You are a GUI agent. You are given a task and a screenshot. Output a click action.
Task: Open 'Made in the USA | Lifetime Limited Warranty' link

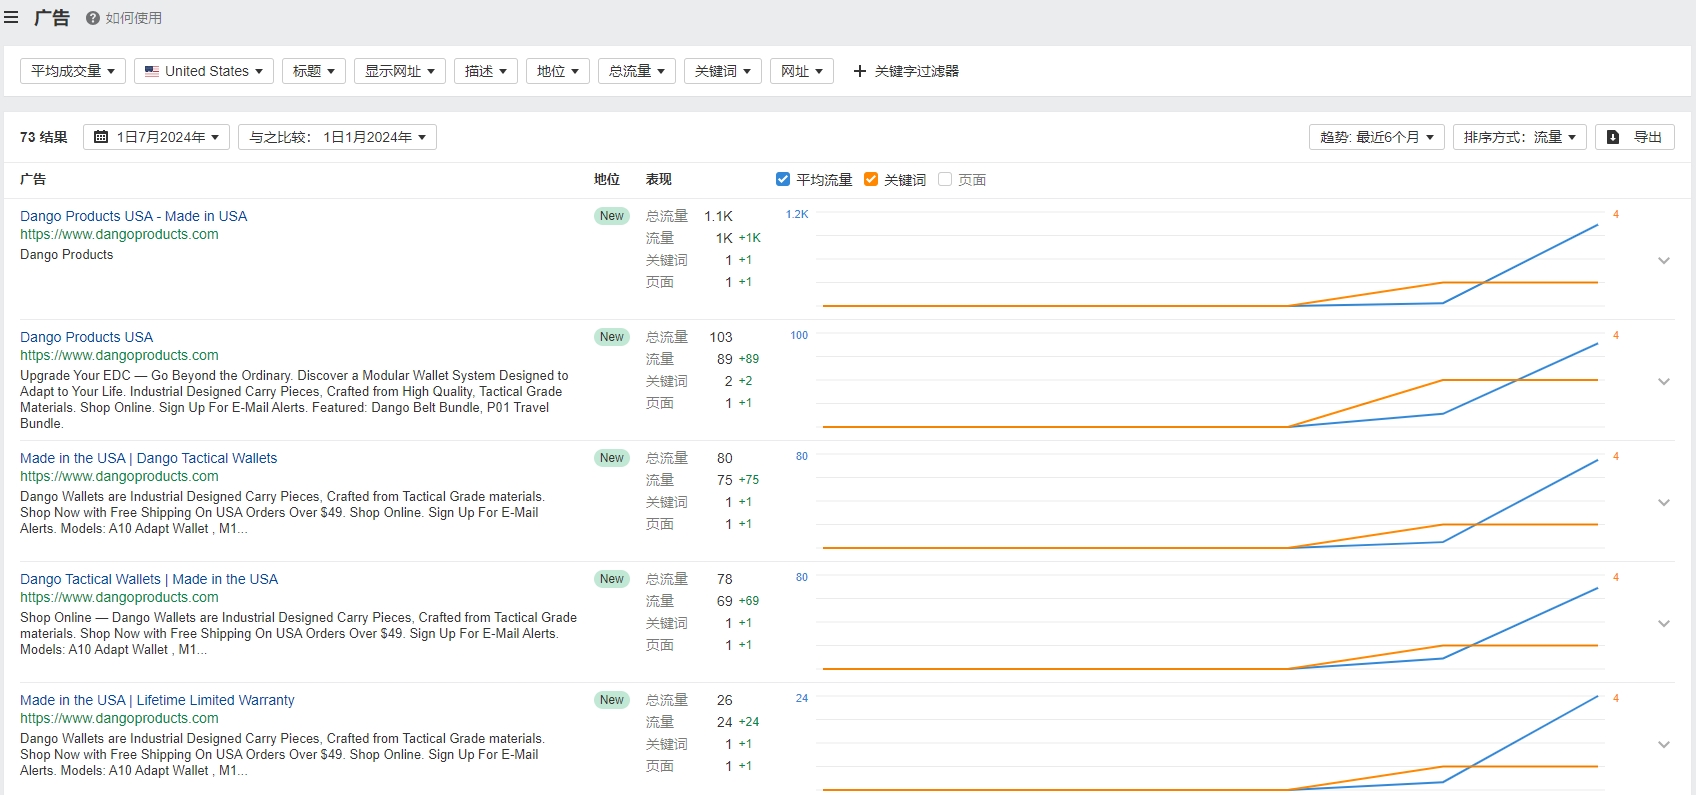point(157,700)
